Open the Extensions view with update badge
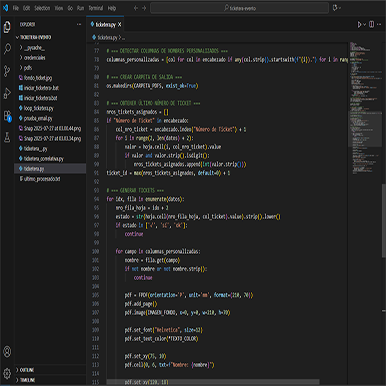The height and width of the screenshot is (386, 386). click(7, 116)
